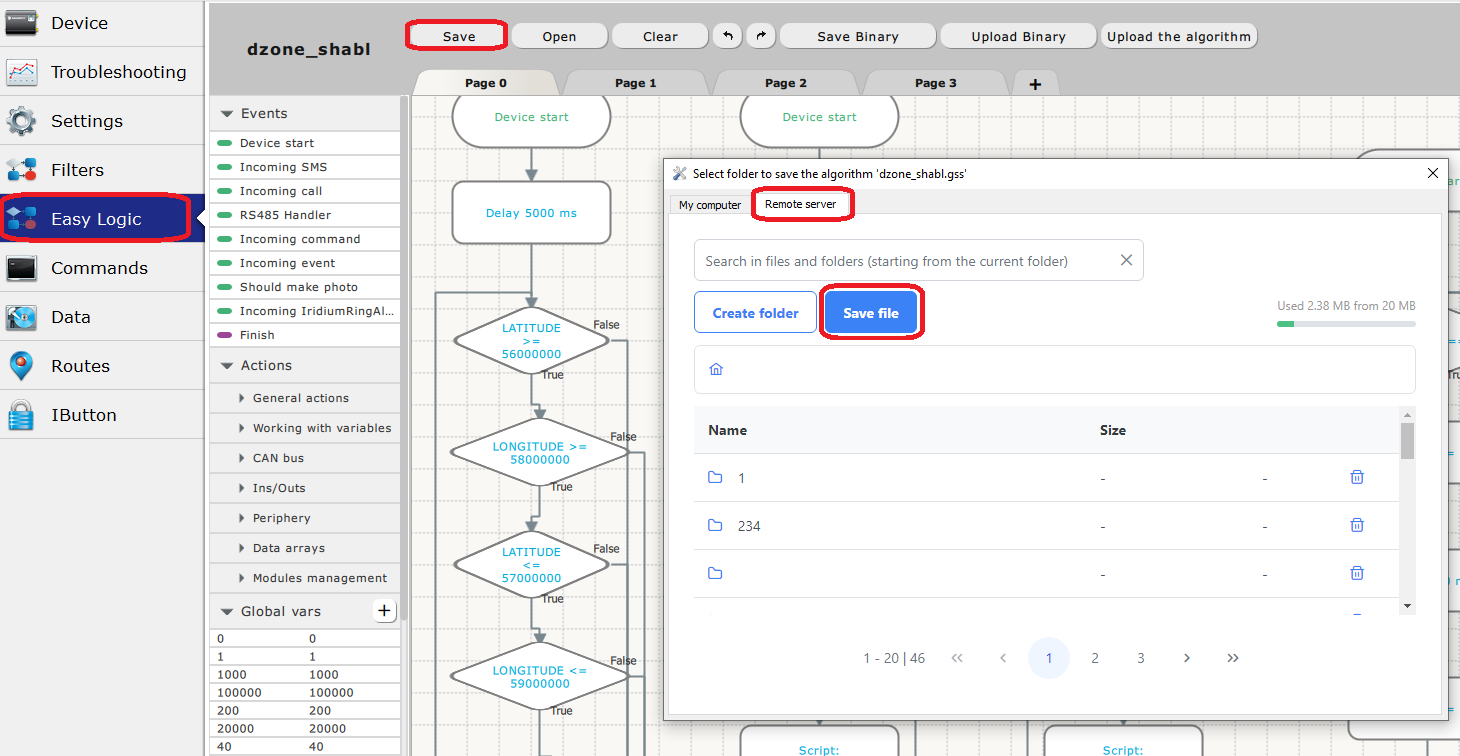Delete folder '234' using trash icon
This screenshot has width=1460, height=756.
pos(1356,525)
